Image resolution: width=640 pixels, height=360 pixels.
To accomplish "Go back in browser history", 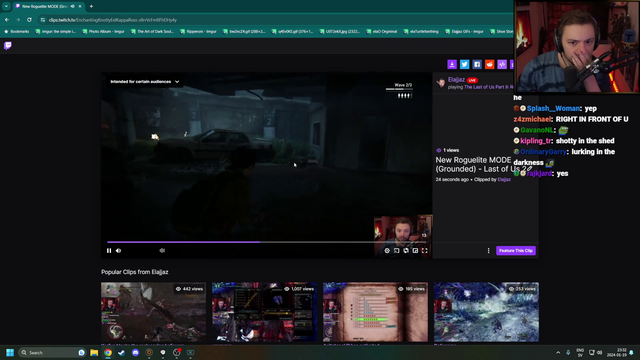I will pos(7,20).
